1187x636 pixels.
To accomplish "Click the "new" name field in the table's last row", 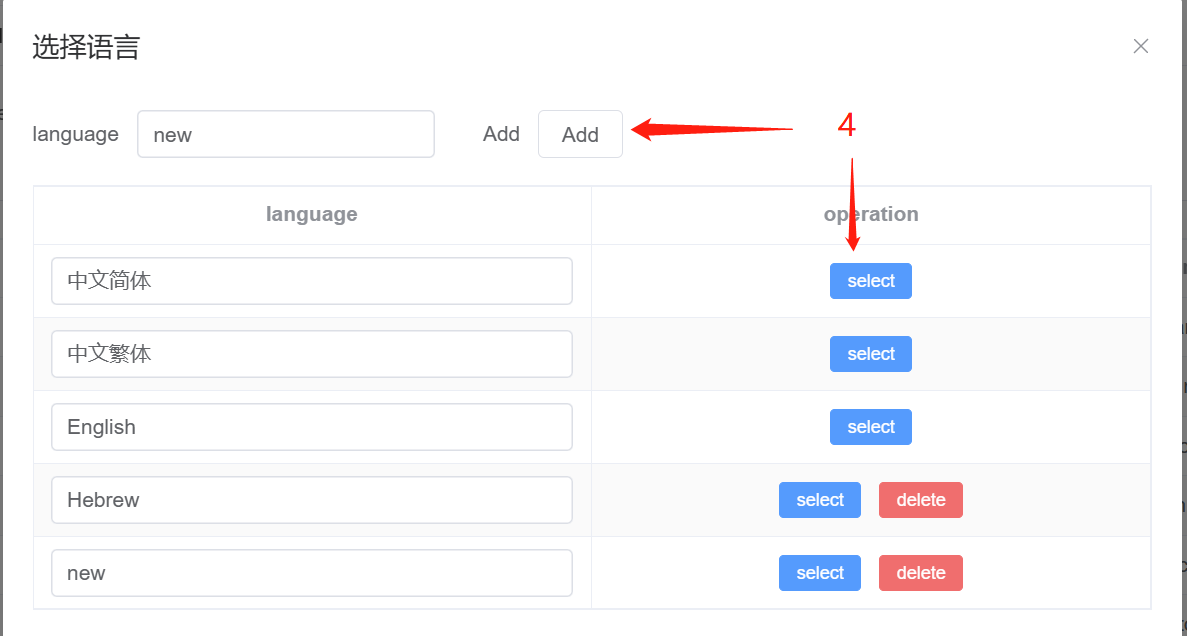I will pyautogui.click(x=311, y=573).
